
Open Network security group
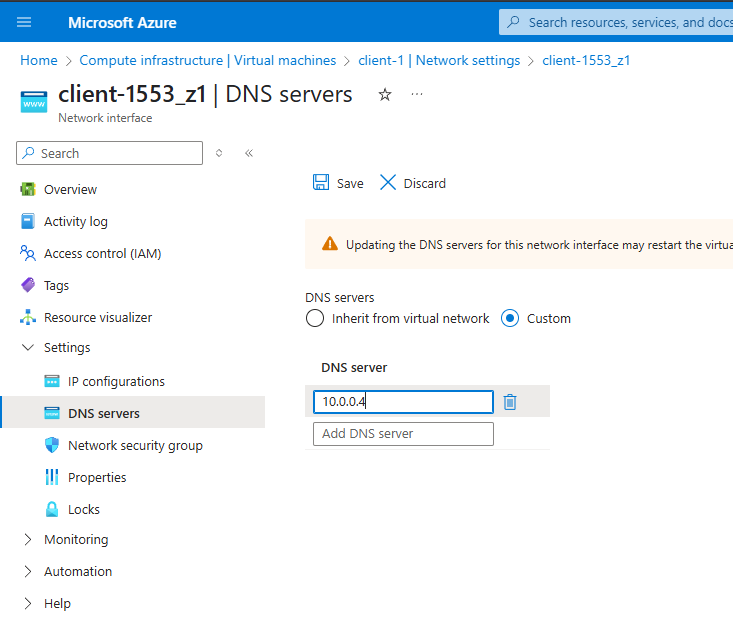tap(135, 446)
